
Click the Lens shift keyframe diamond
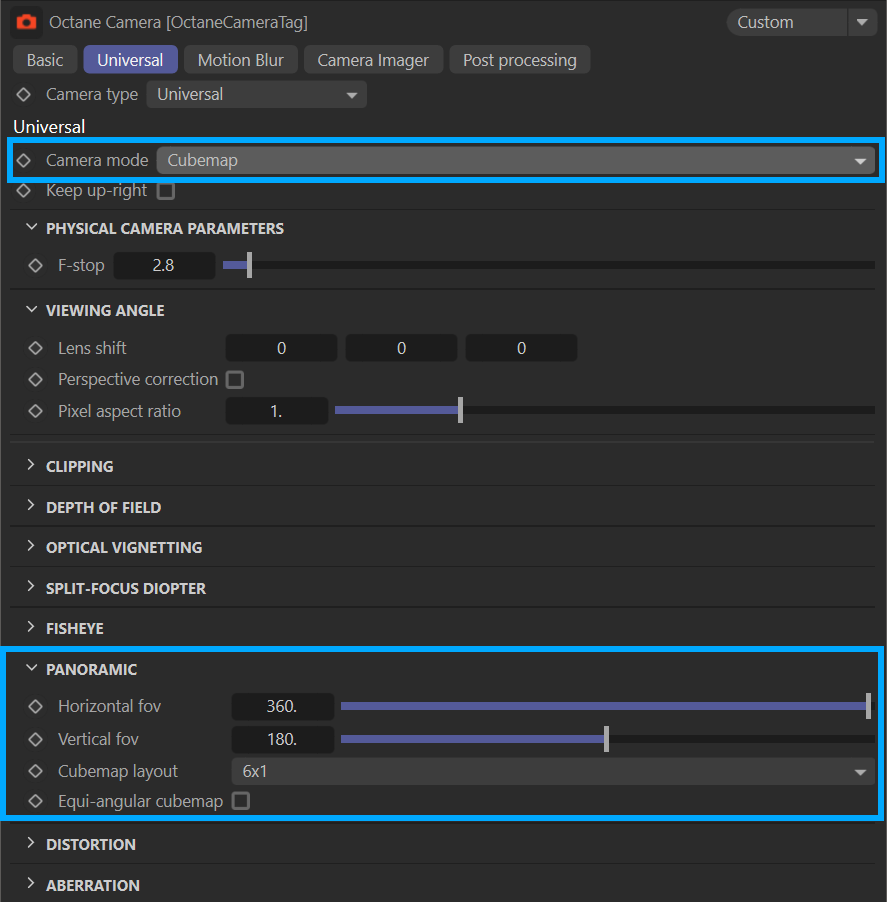tap(36, 349)
